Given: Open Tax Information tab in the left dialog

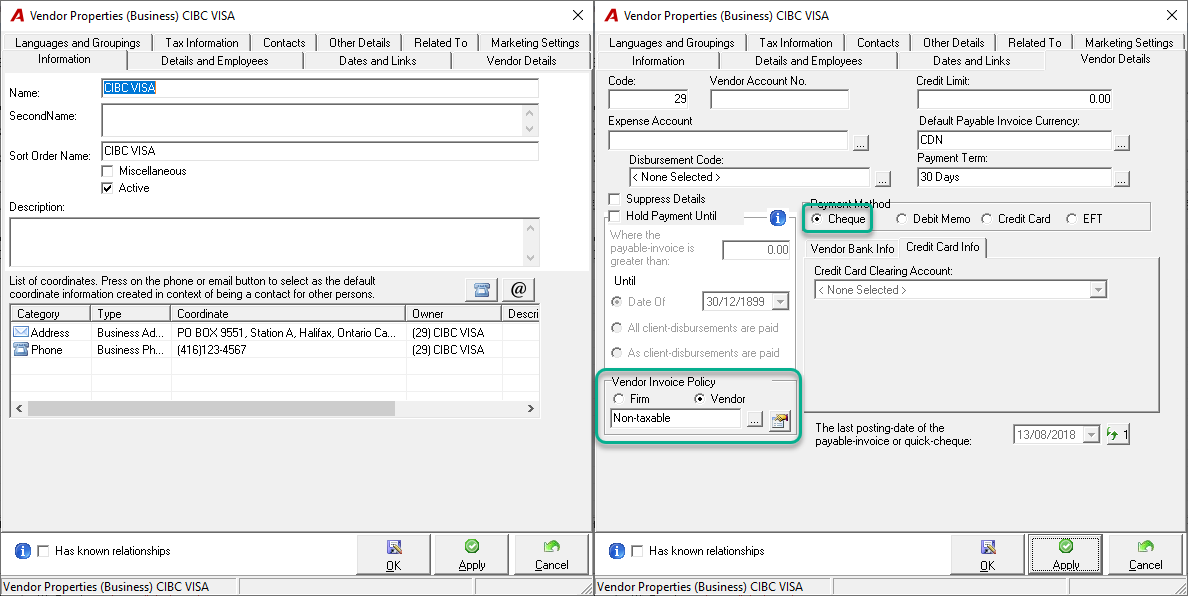Looking at the screenshot, I should point(202,42).
